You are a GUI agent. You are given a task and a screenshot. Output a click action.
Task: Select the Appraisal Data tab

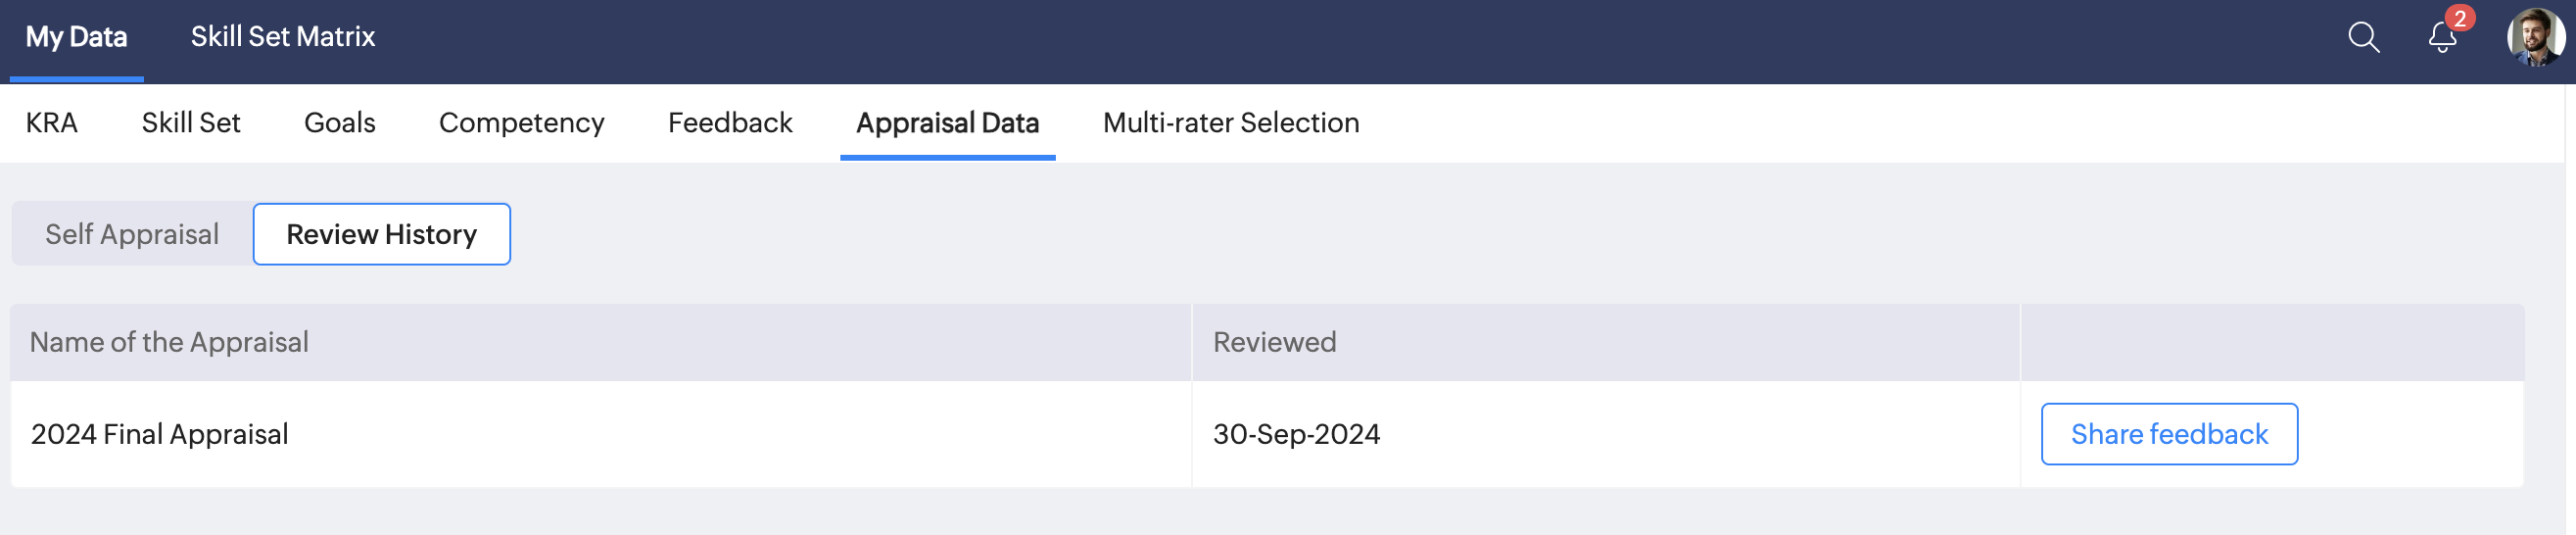(x=947, y=123)
